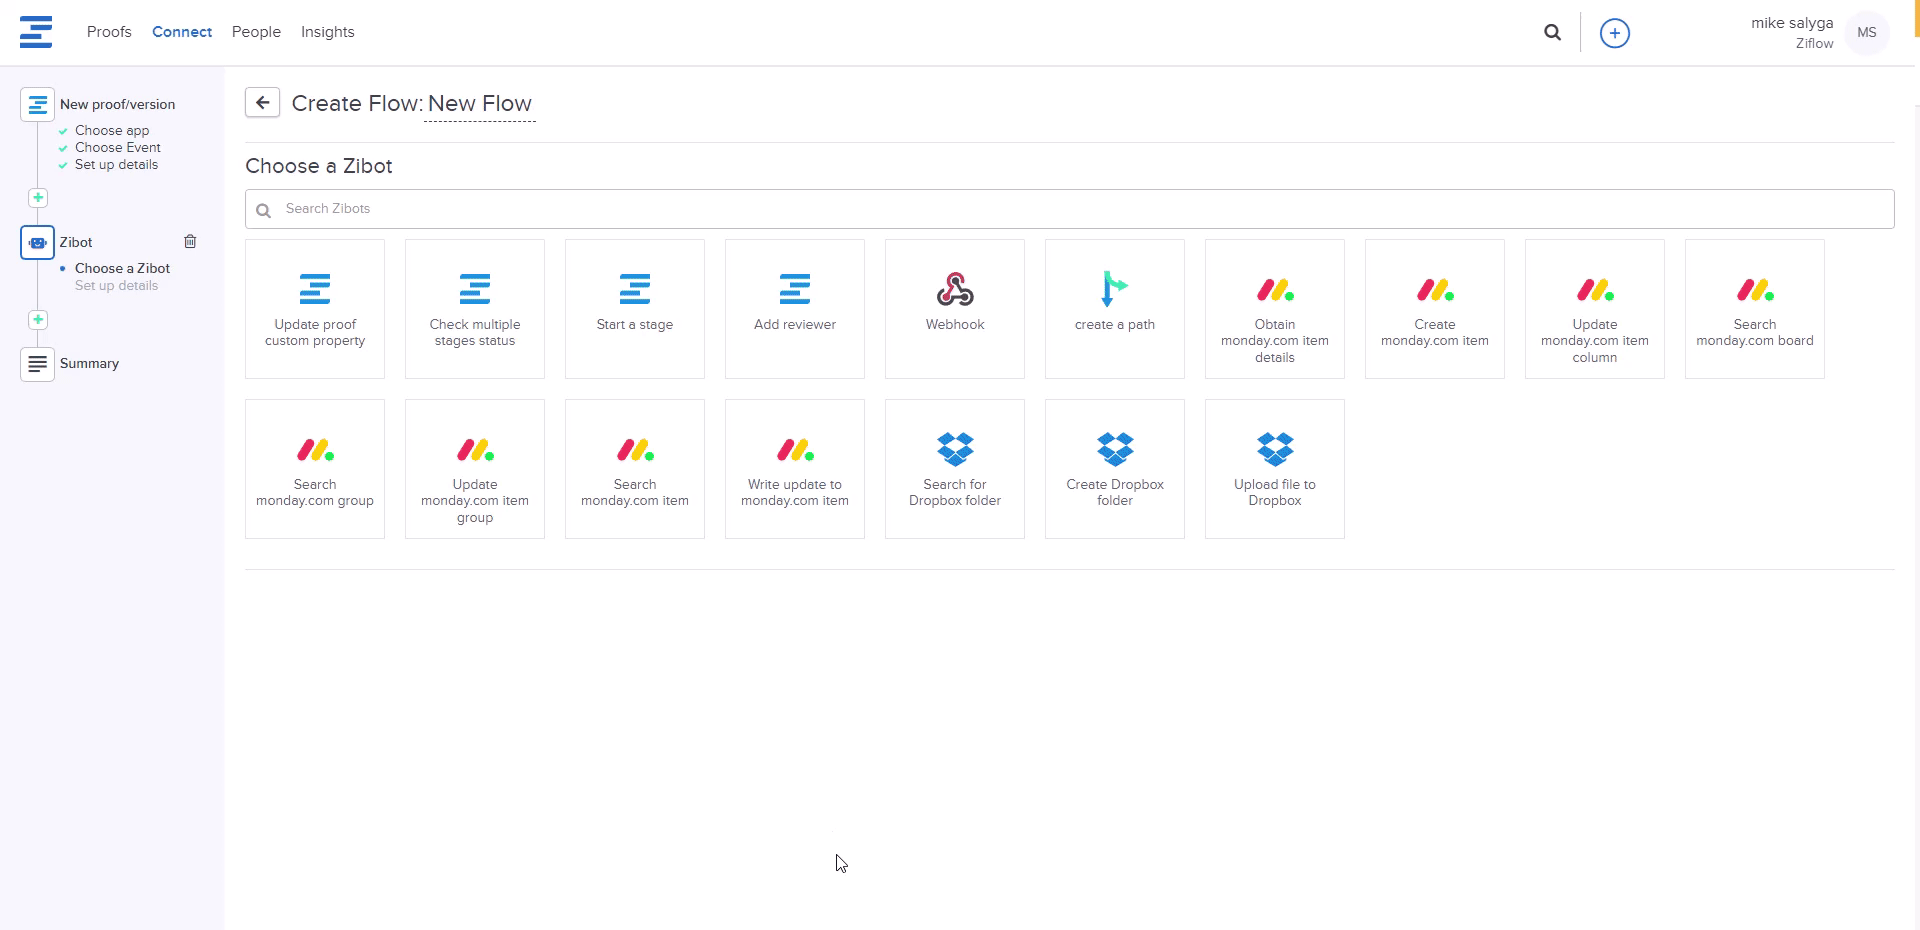The width and height of the screenshot is (1920, 930).
Task: Click the header search magnifier icon
Action: coord(1552,32)
